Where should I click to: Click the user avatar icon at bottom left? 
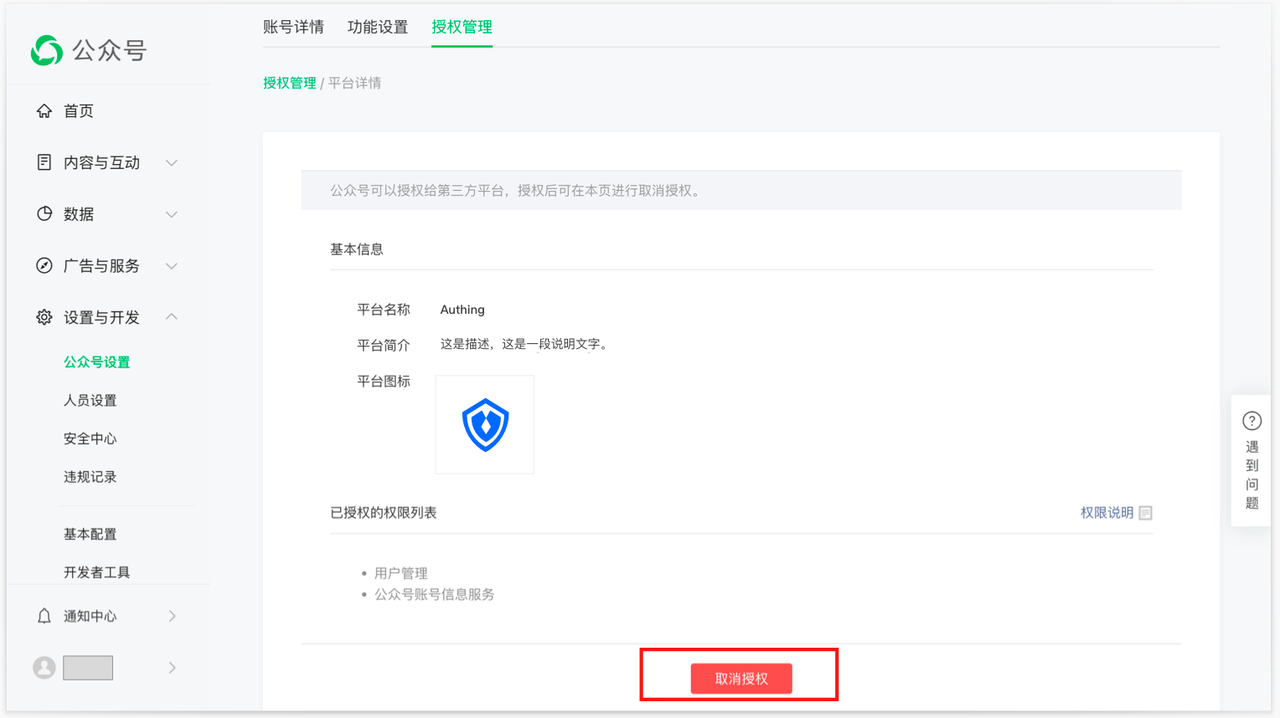(x=43, y=667)
